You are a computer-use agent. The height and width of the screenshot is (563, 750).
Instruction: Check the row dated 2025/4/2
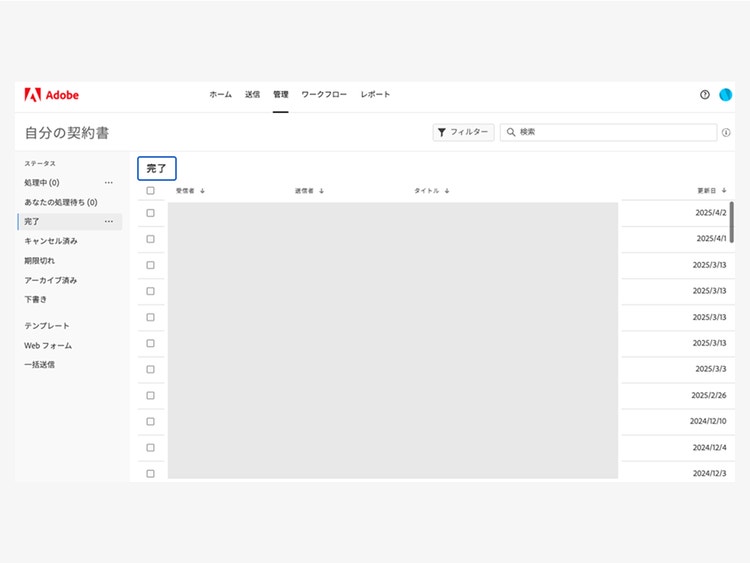151,213
